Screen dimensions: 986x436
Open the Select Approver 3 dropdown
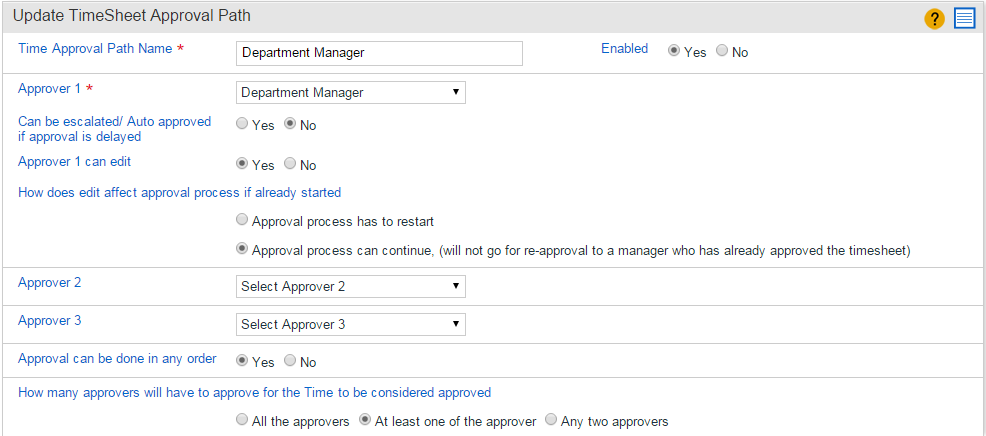[351, 324]
